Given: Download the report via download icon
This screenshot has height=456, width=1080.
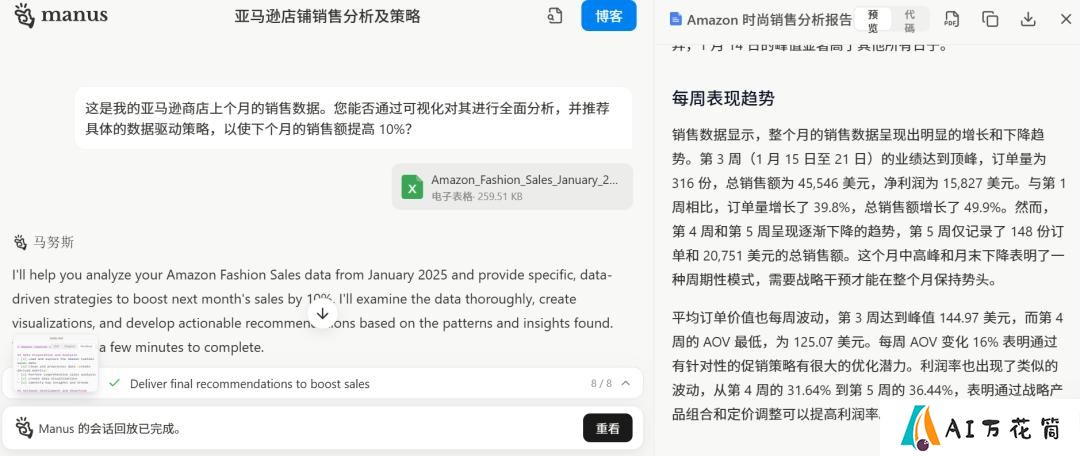Looking at the screenshot, I should point(1028,19).
